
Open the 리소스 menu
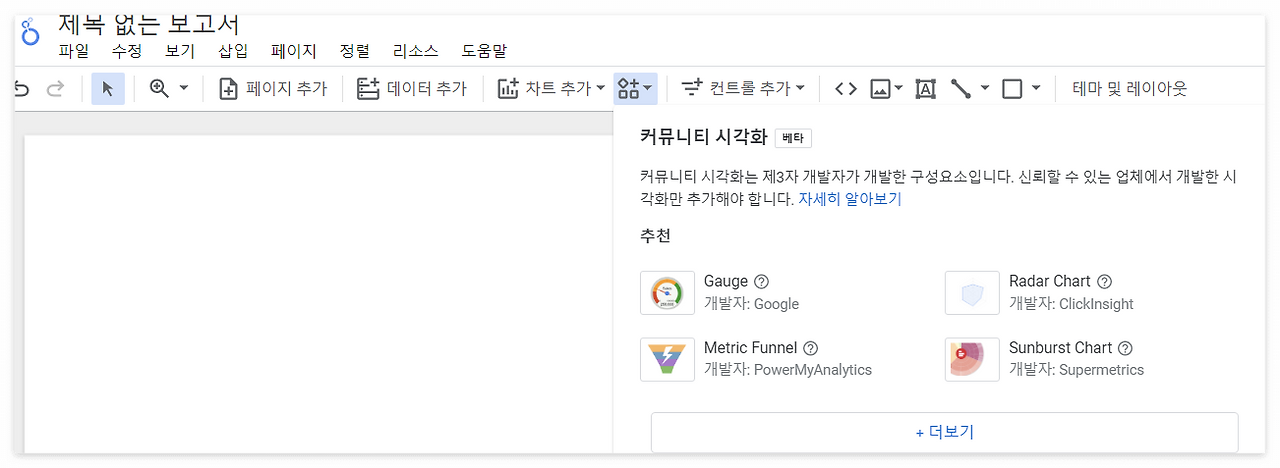(x=416, y=51)
